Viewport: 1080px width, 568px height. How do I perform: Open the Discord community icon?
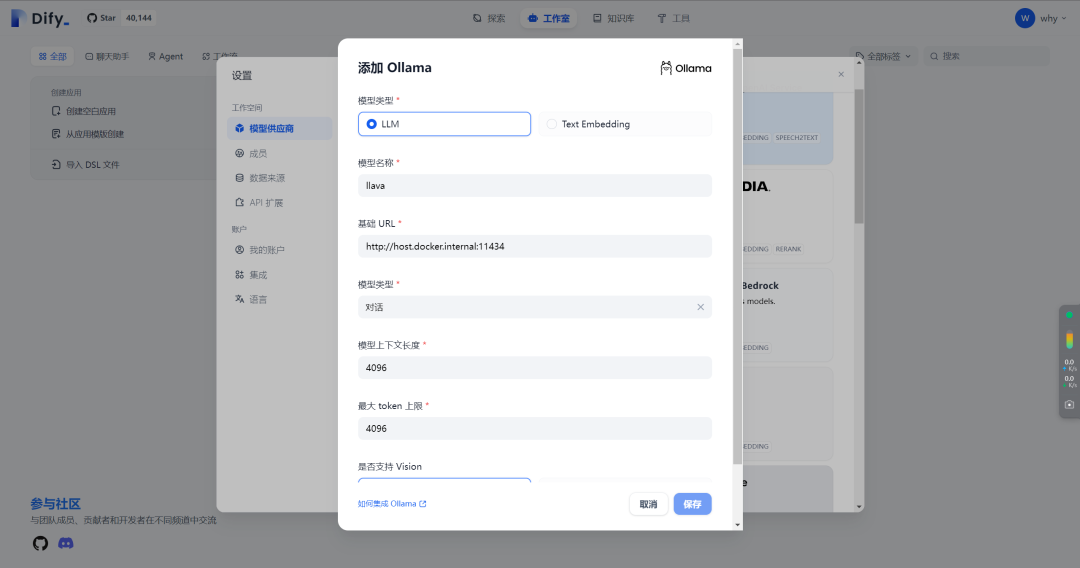click(x=65, y=543)
